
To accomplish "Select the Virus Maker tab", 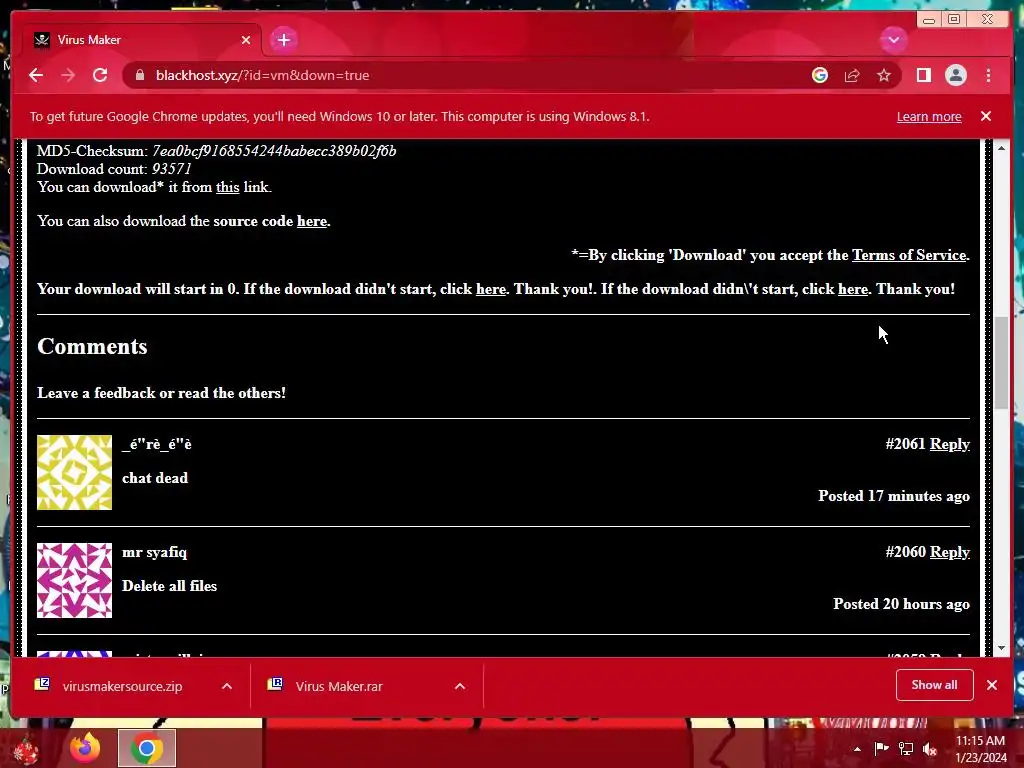I will click(142, 40).
